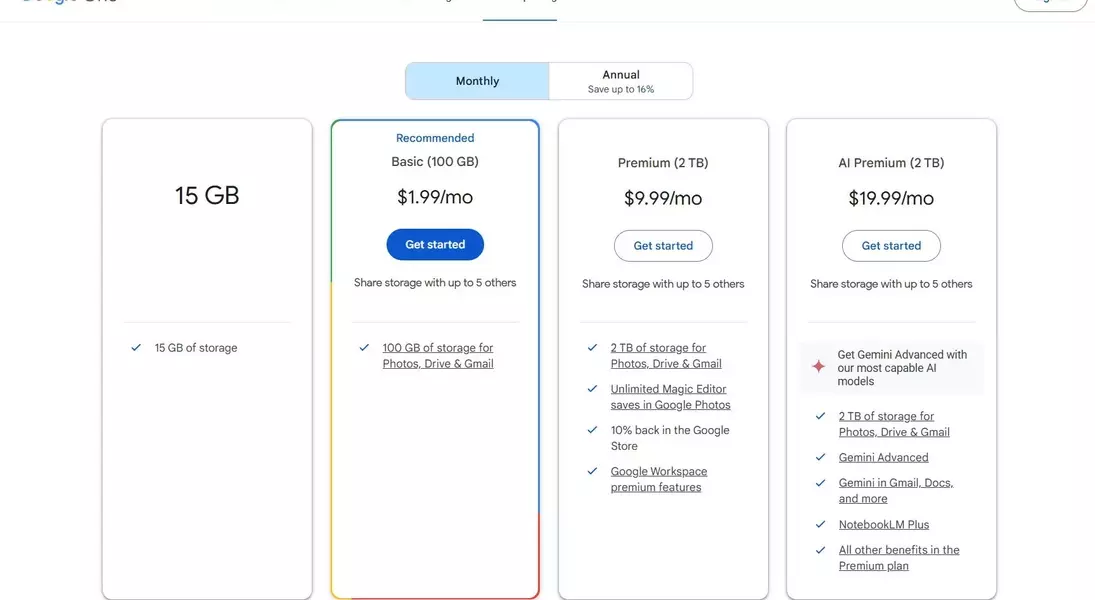Click checkmark beside 100 GB of storage
Viewport: 1095px width, 600px height.
(364, 347)
